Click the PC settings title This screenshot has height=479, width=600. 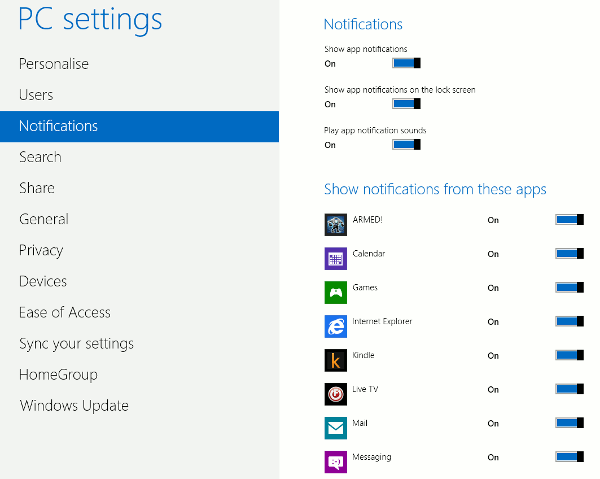click(x=90, y=19)
